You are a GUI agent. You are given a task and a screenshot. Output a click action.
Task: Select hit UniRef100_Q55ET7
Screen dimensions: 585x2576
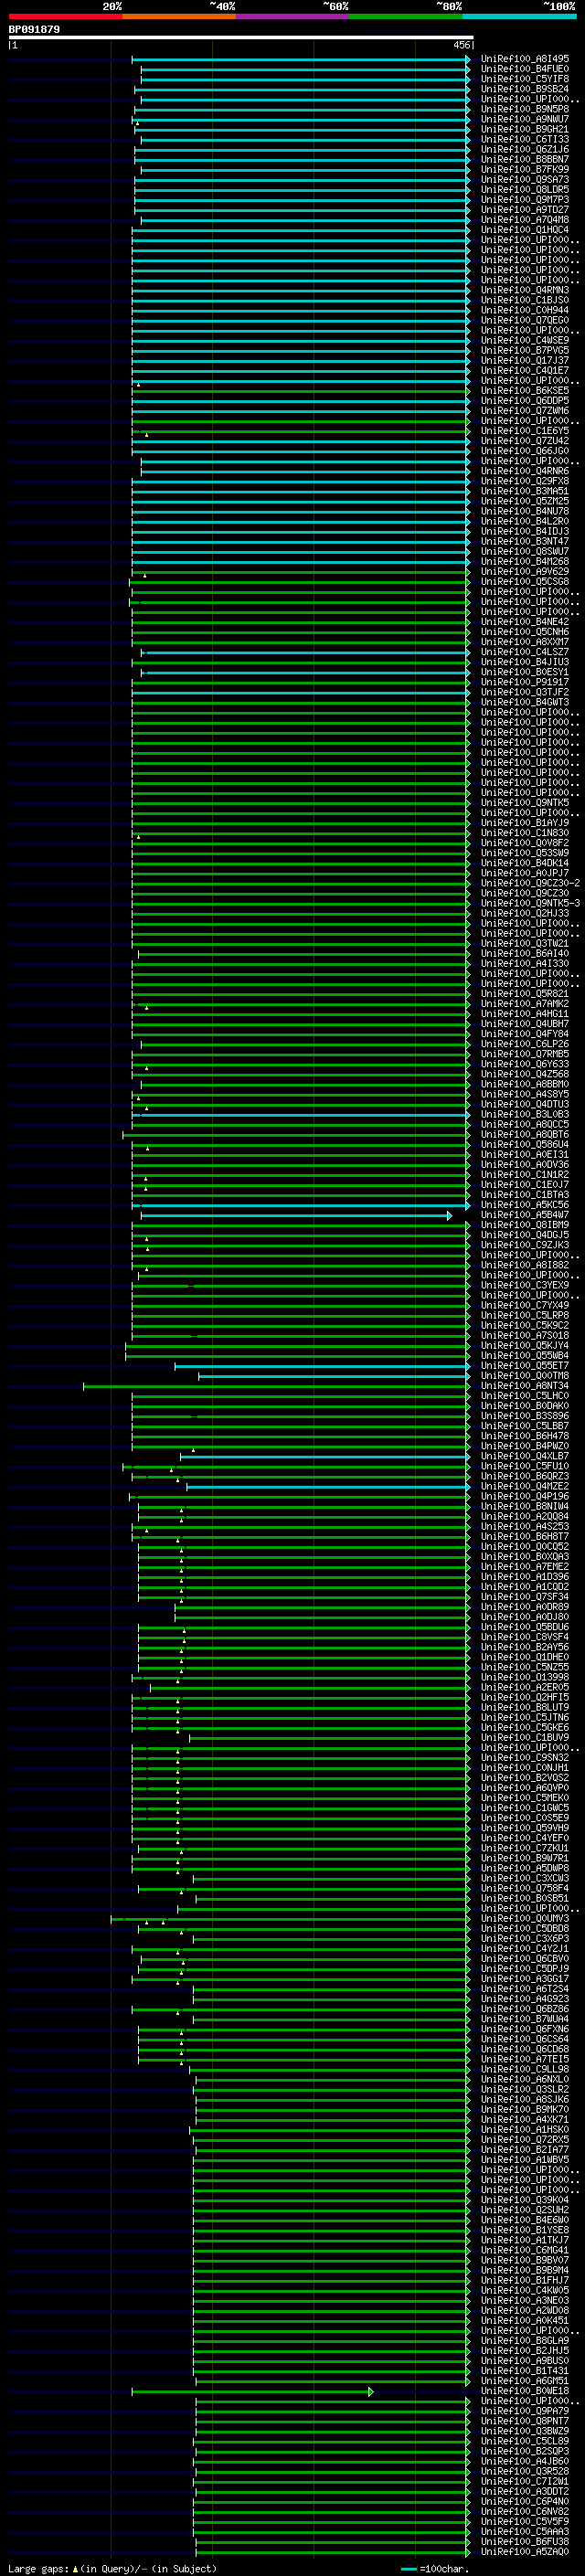[525, 1366]
